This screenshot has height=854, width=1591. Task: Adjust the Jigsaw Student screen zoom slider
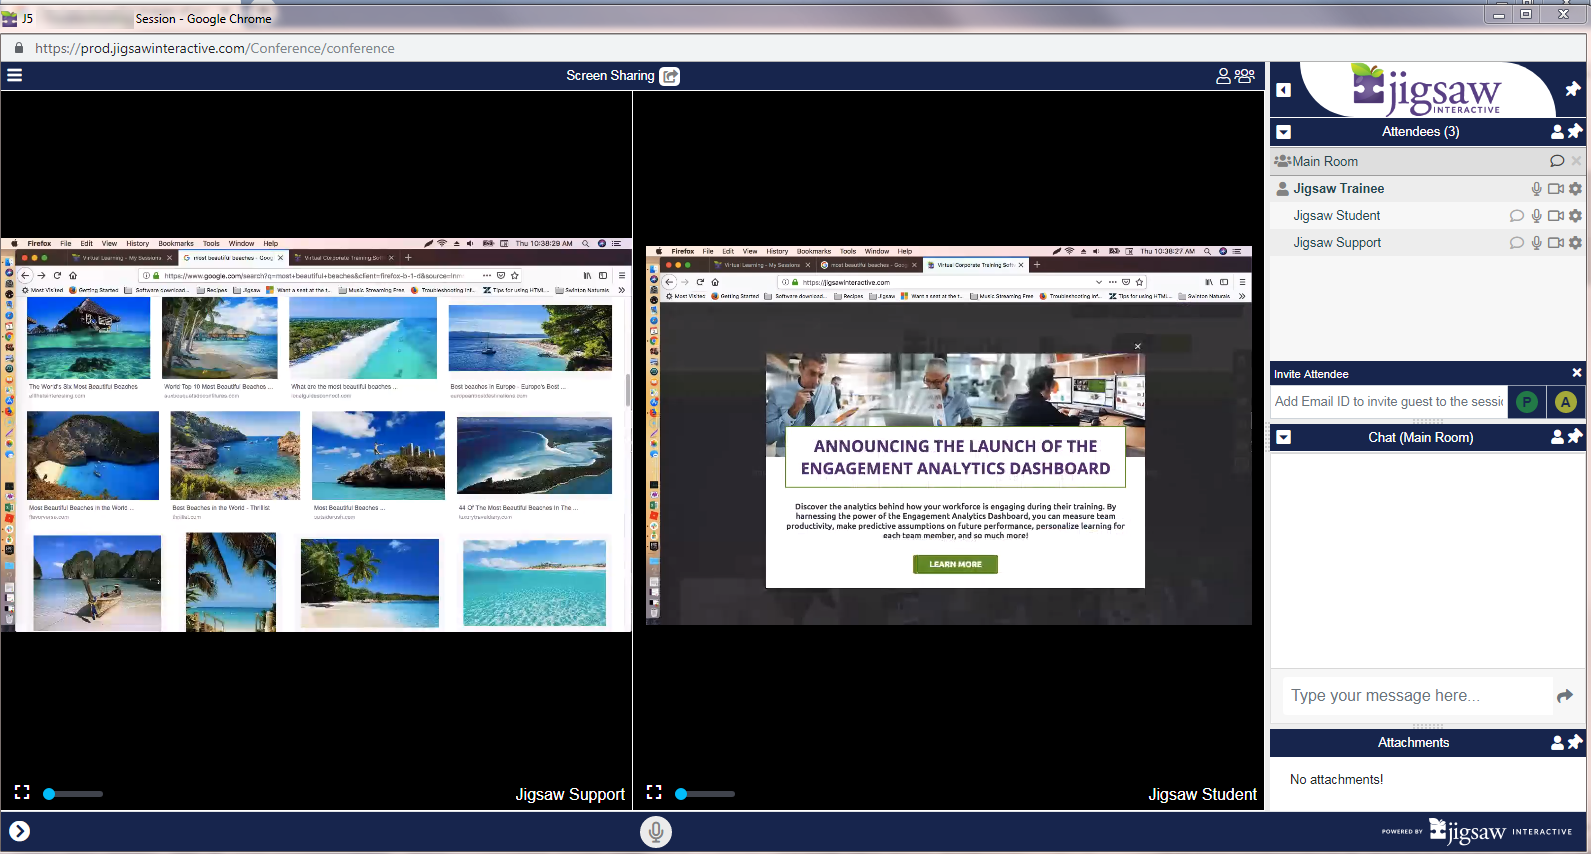click(682, 794)
